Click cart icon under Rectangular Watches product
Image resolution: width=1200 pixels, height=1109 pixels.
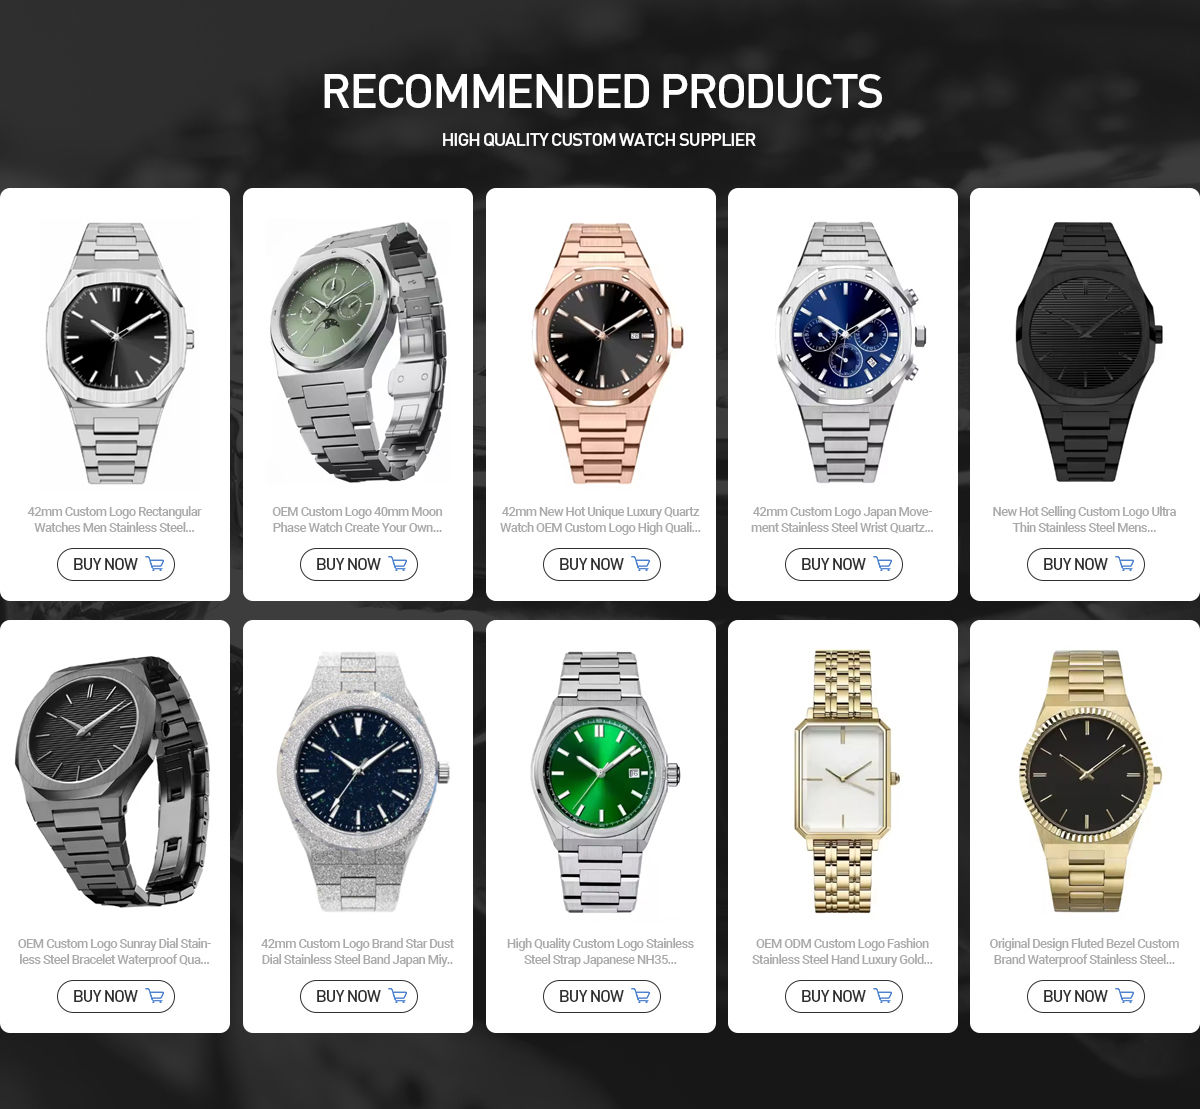[155, 564]
